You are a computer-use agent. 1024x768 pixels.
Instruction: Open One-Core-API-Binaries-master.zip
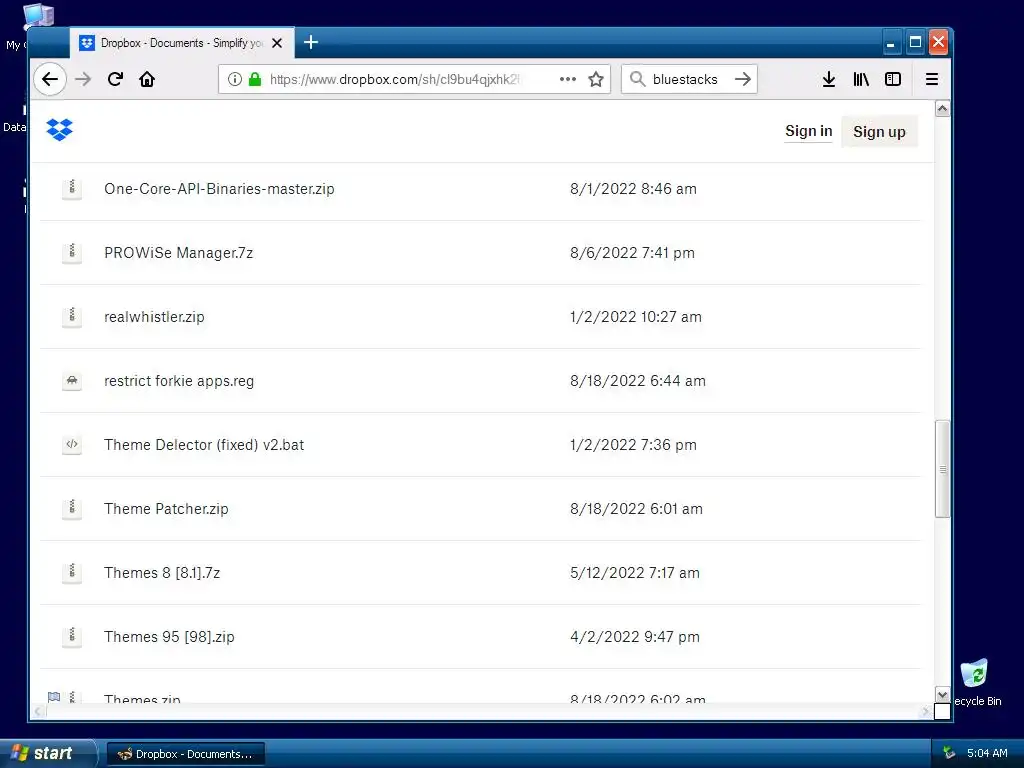coord(219,189)
